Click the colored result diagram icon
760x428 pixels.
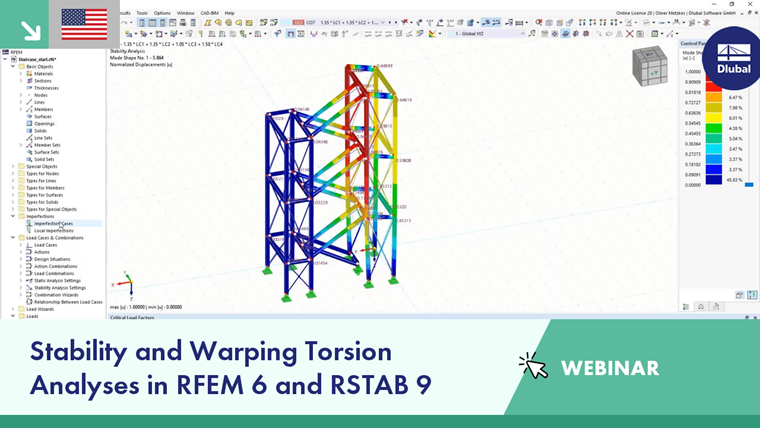coord(432,33)
